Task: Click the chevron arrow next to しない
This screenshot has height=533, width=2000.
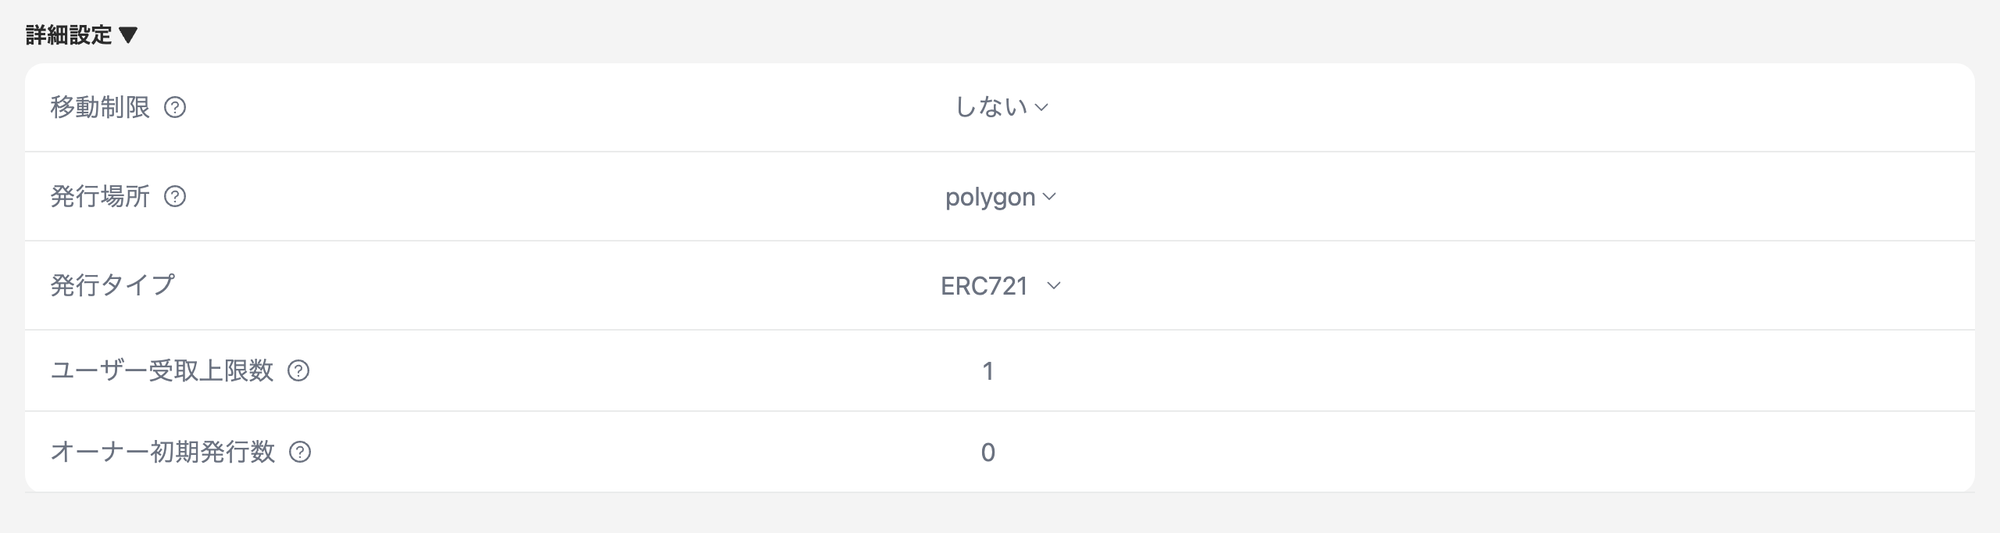Action: pos(1041,107)
